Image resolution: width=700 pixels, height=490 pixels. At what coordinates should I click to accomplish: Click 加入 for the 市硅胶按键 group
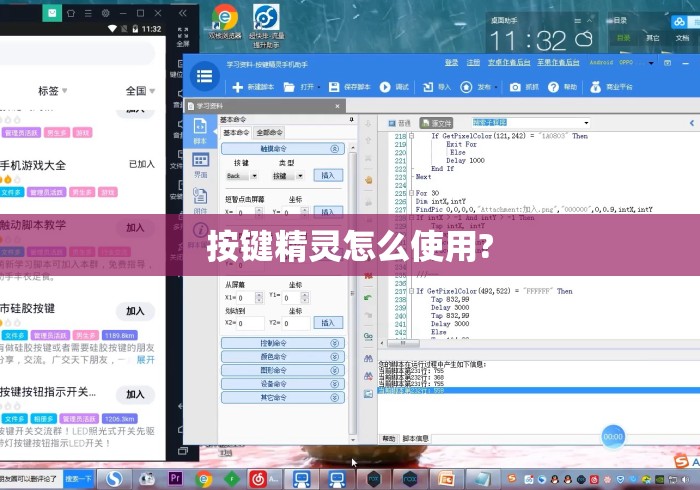click(136, 311)
